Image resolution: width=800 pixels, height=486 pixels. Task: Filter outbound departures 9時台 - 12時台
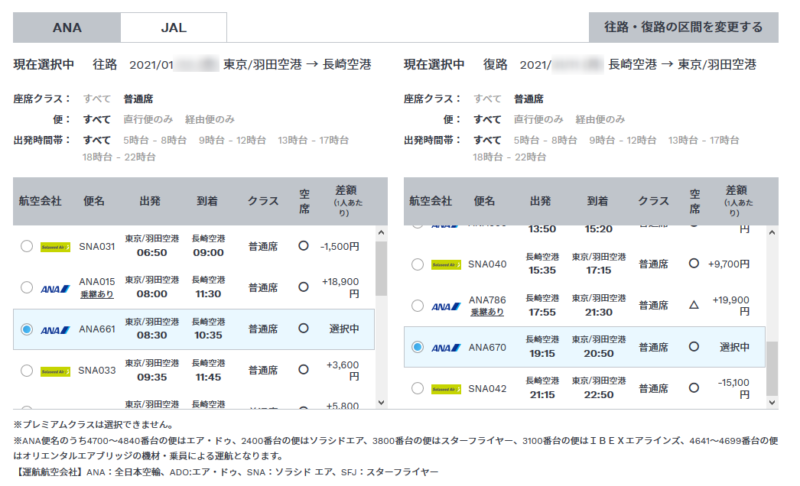pyautogui.click(x=232, y=140)
